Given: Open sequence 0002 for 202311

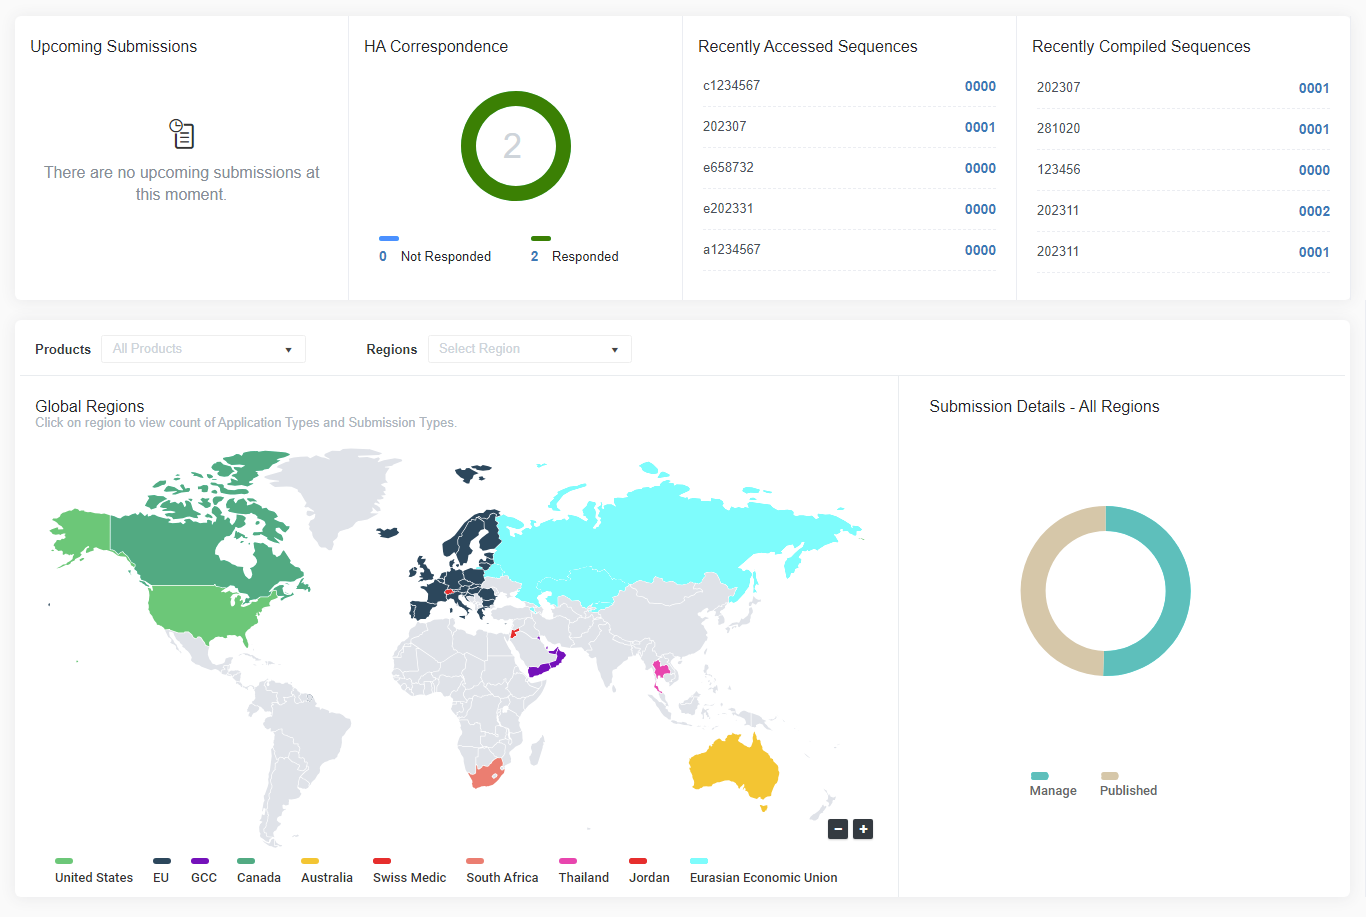Looking at the screenshot, I should tap(1313, 211).
